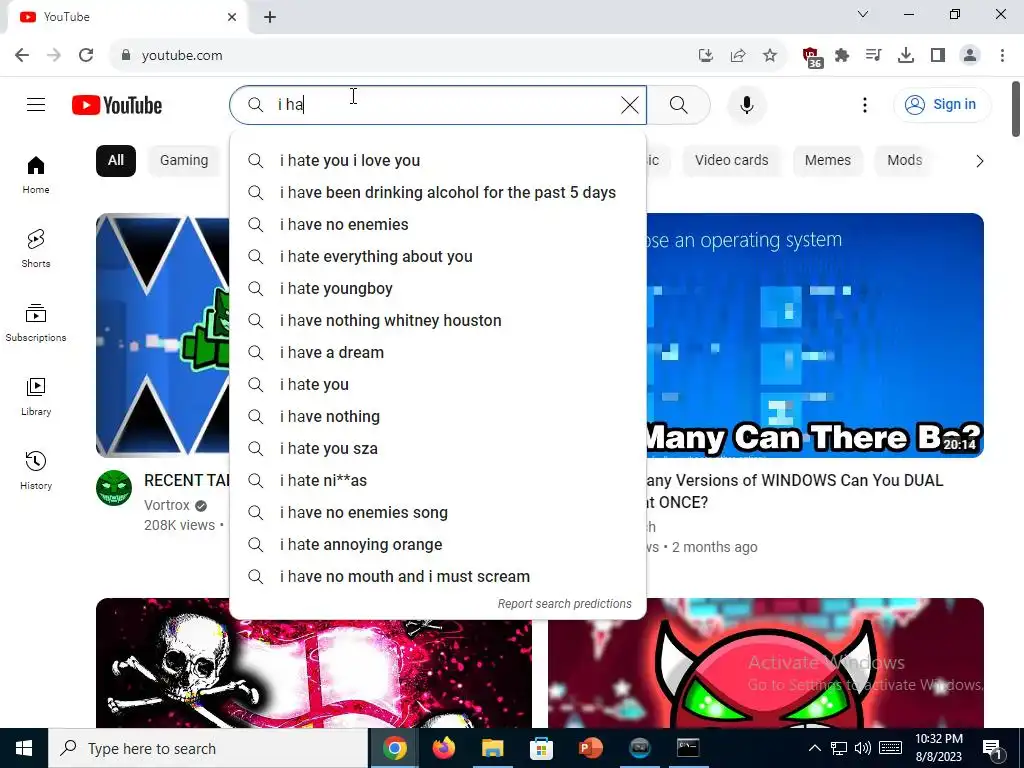Select the Video cards filter chip
The height and width of the screenshot is (768, 1024).
(731, 161)
